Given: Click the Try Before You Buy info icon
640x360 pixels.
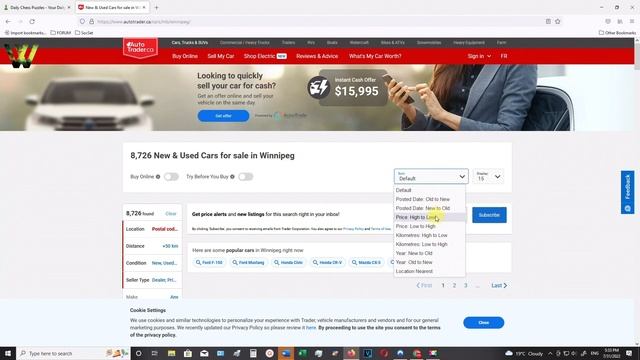Looking at the screenshot, I should pyautogui.click(x=232, y=177).
